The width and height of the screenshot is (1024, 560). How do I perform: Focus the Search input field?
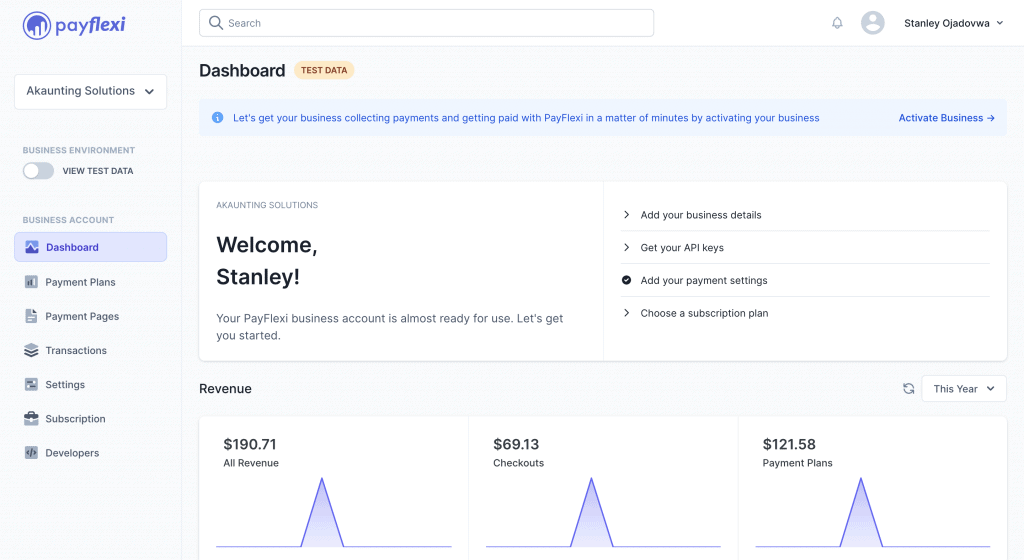(x=426, y=23)
